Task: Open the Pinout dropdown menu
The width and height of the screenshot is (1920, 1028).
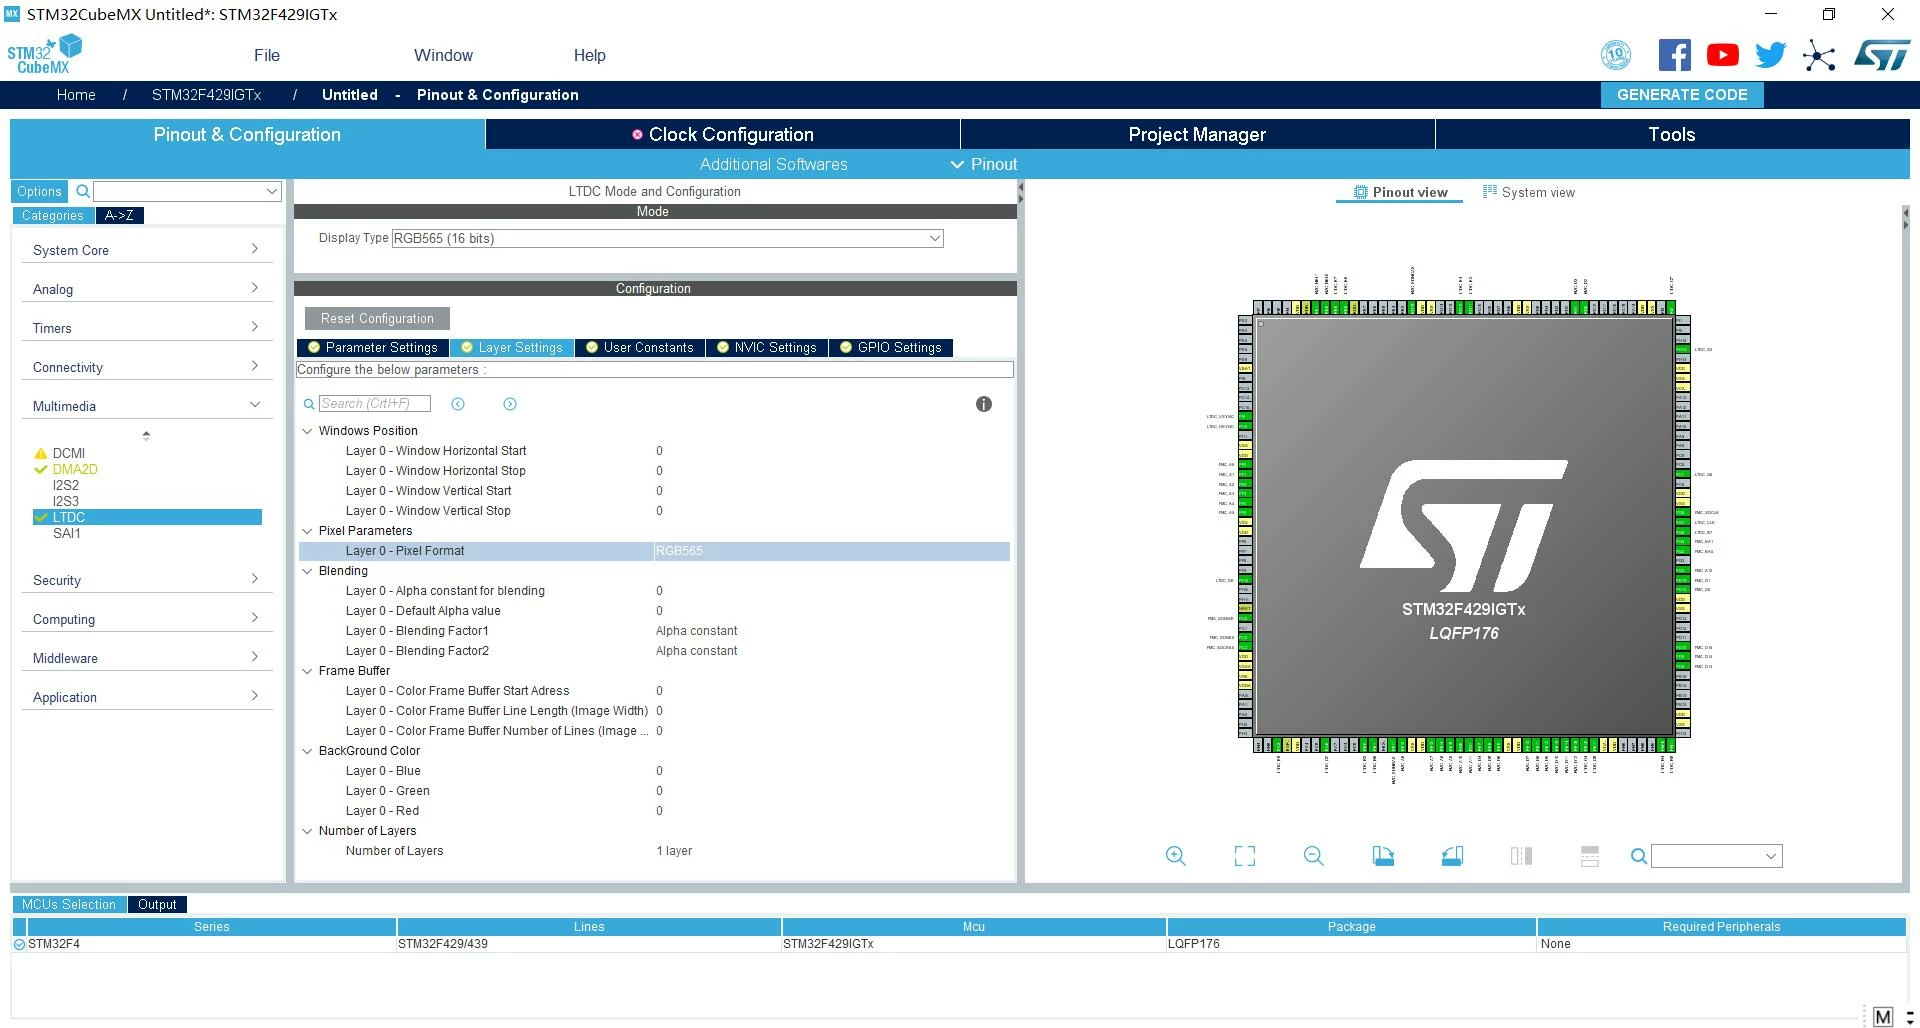Action: (984, 164)
